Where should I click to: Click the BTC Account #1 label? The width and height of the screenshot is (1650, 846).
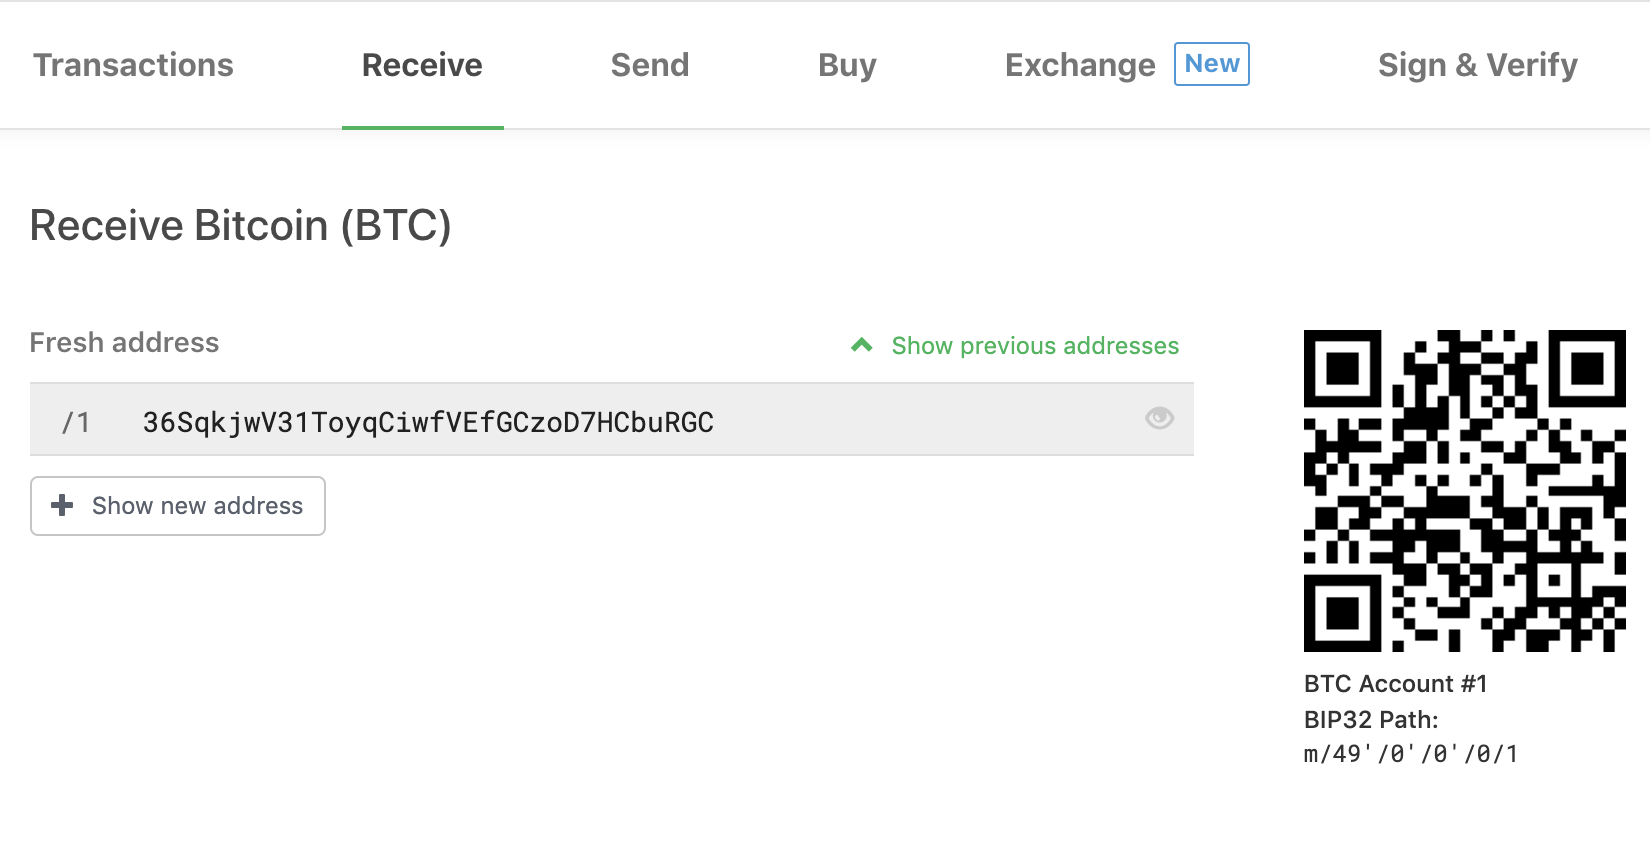[x=1396, y=684]
